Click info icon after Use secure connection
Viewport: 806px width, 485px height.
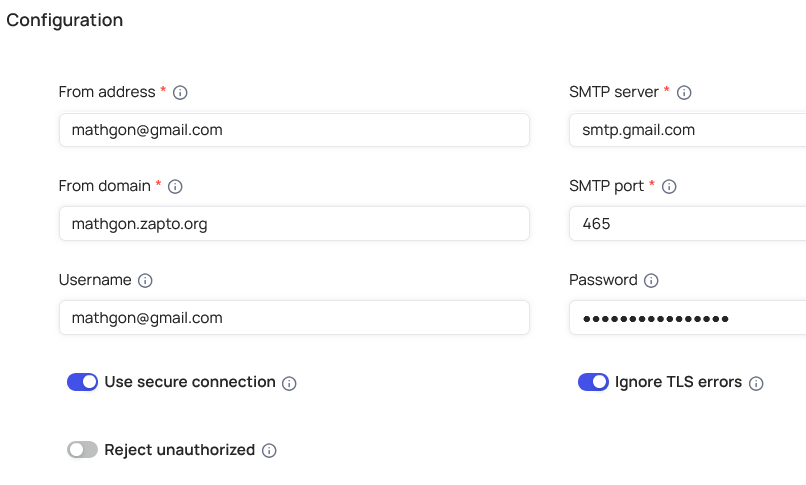point(289,383)
